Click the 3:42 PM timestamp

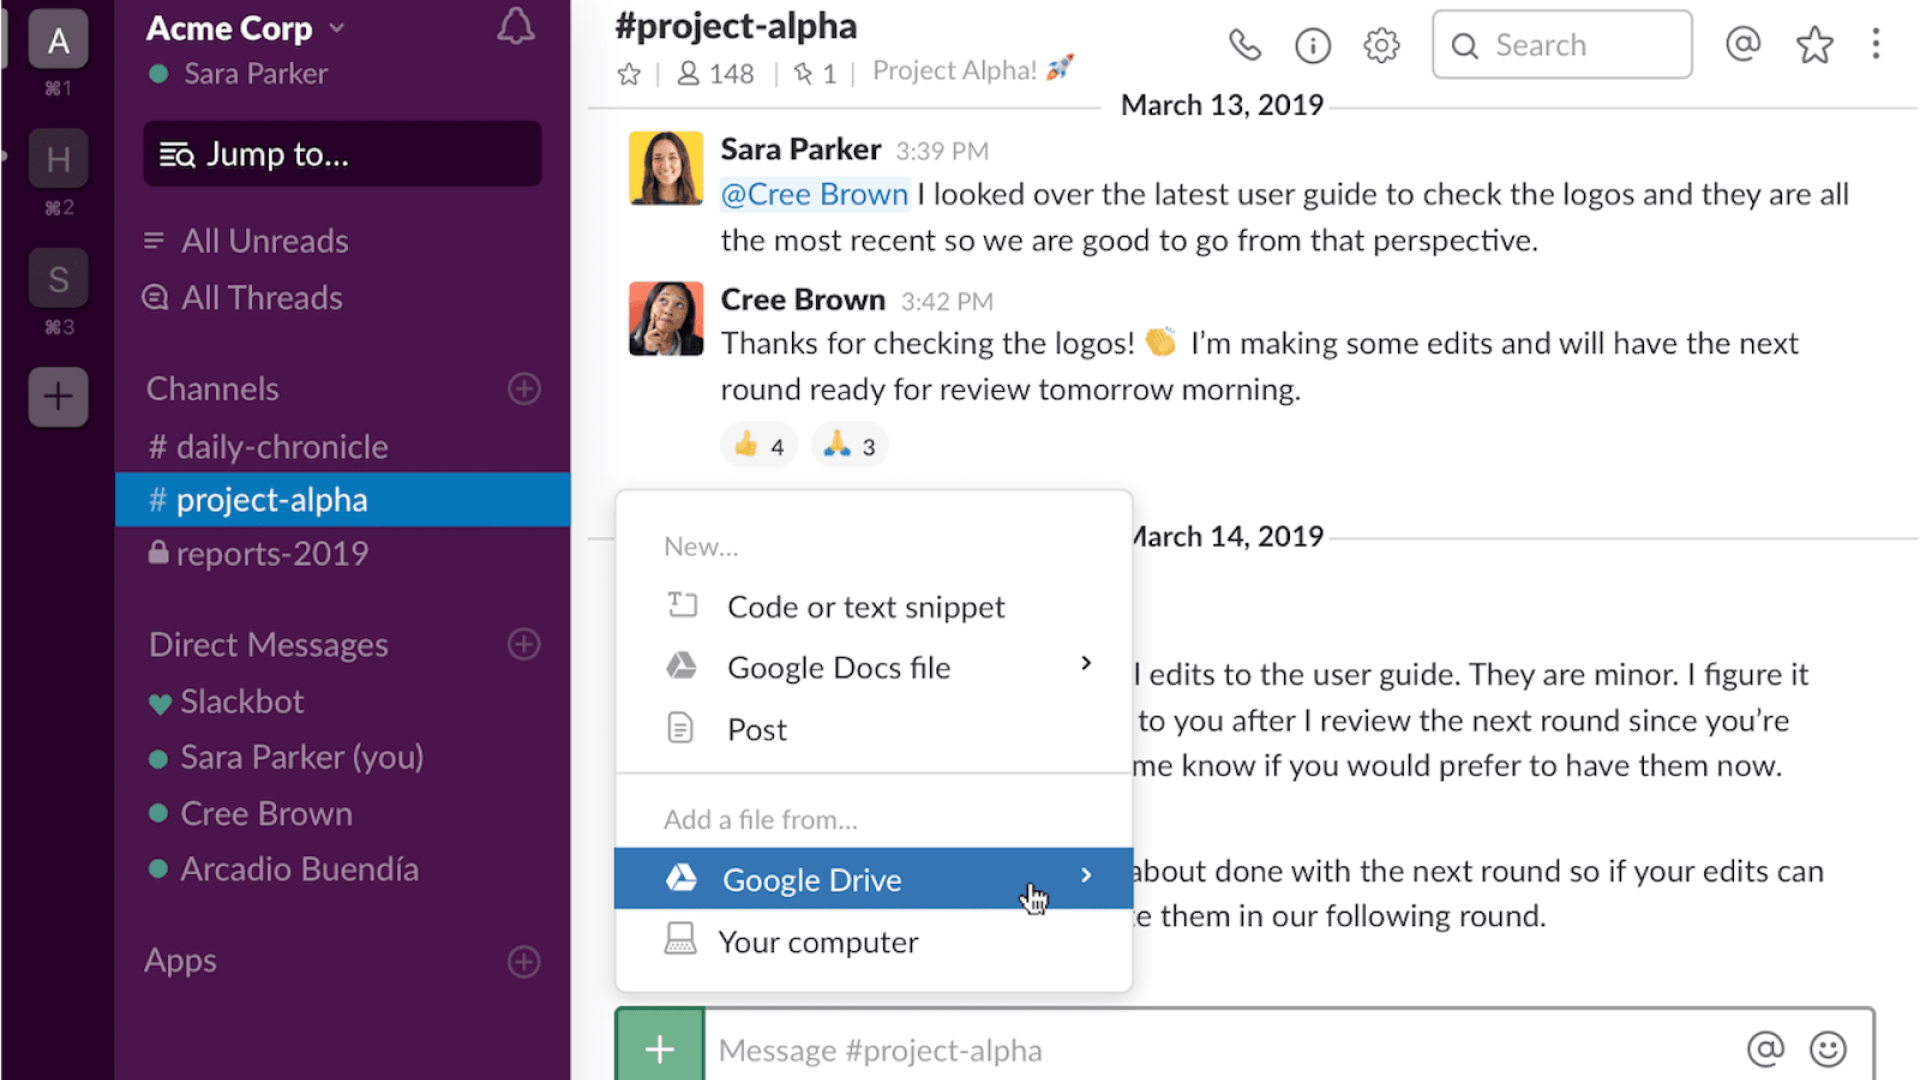click(x=947, y=301)
